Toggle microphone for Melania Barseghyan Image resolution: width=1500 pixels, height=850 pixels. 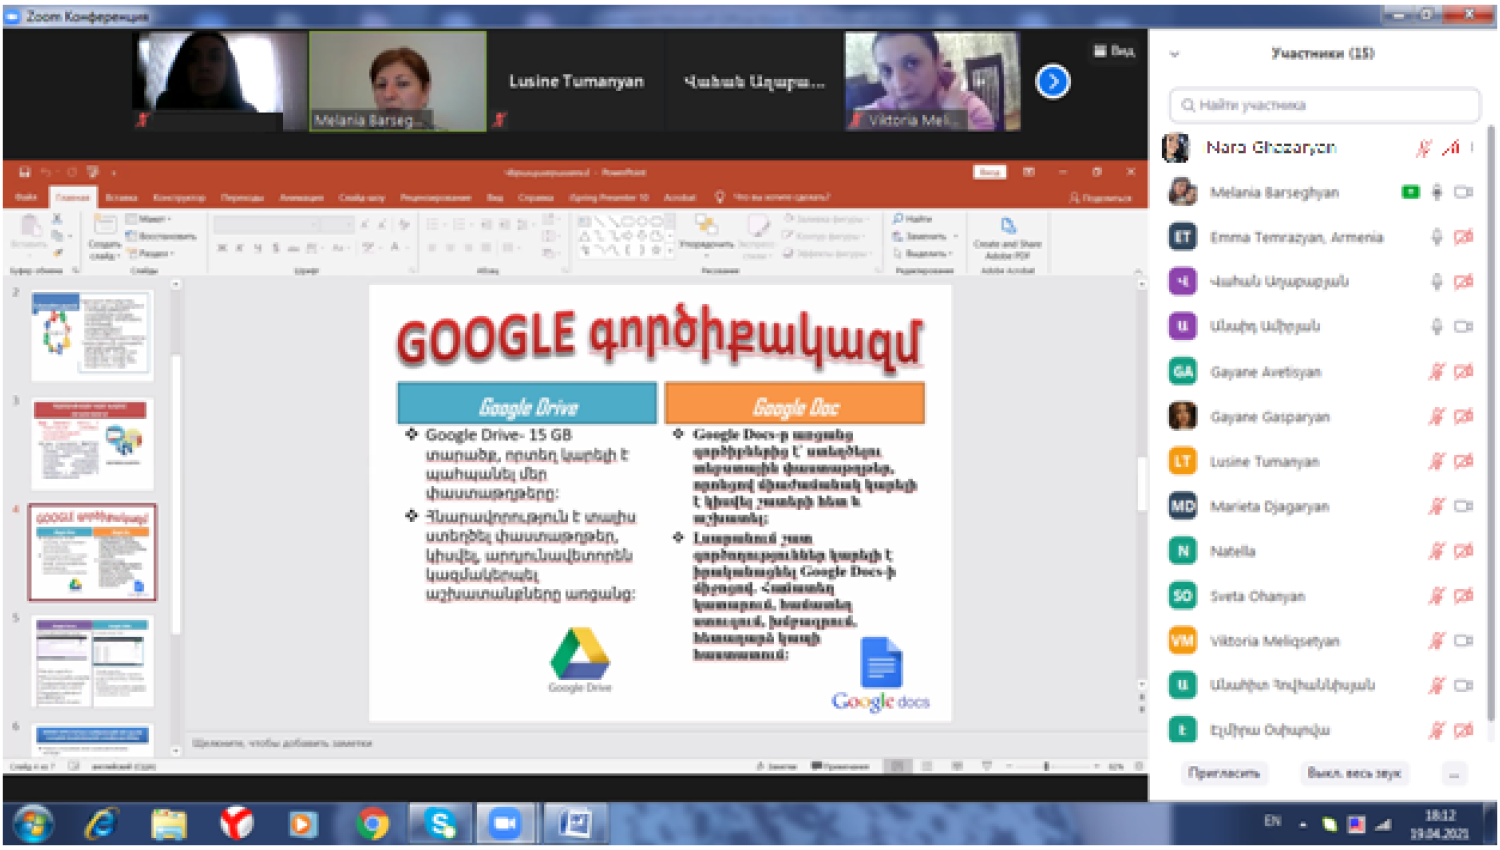[1437, 192]
